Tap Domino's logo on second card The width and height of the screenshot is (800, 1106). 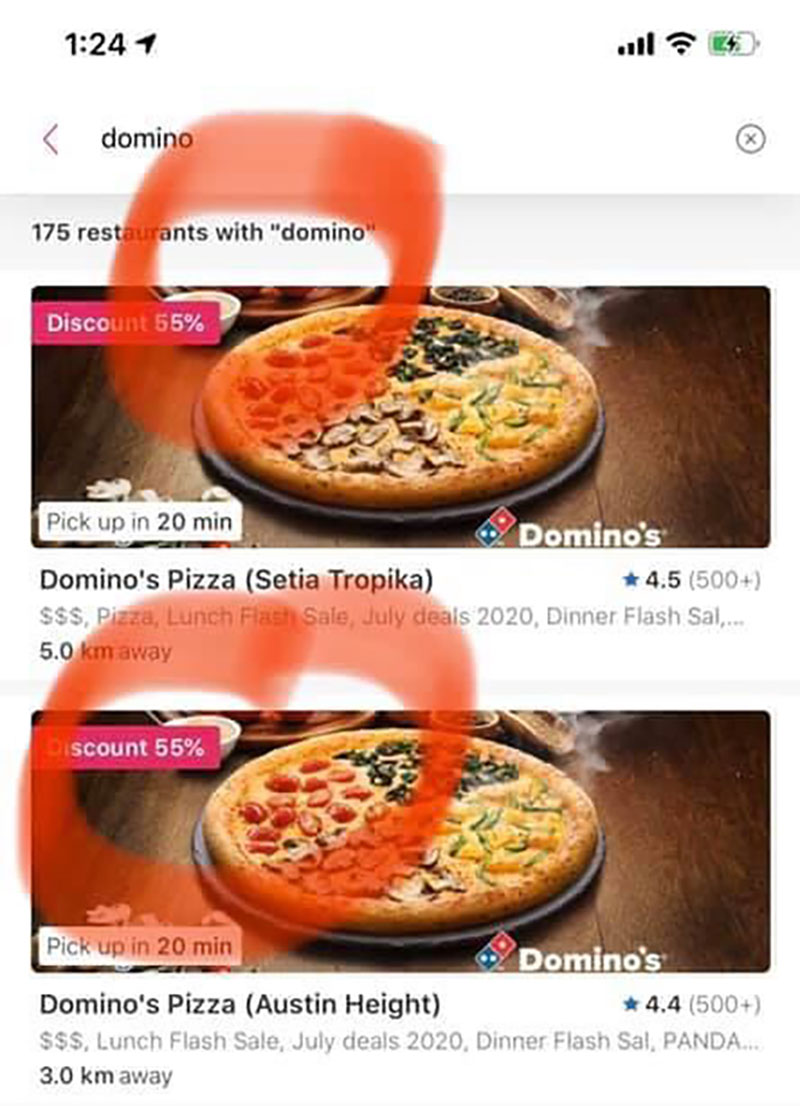point(569,955)
